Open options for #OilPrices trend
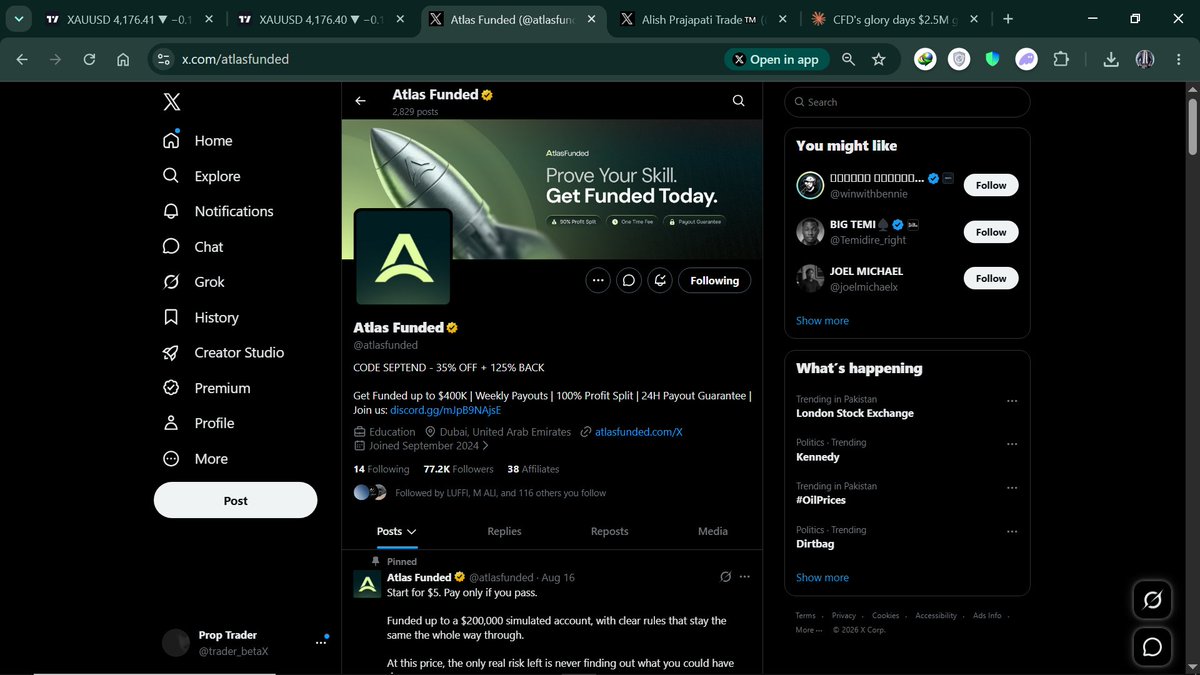 [1012, 487]
